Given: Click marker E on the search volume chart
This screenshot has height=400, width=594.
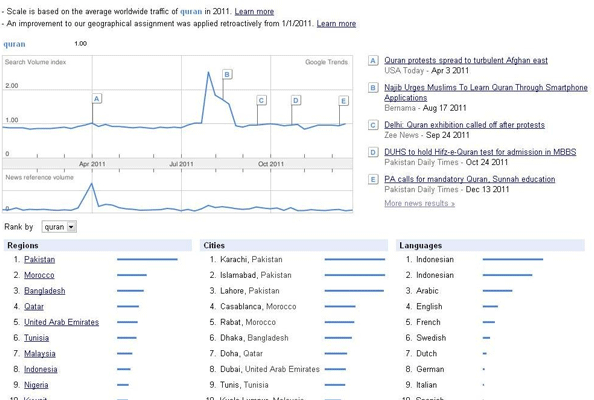Looking at the screenshot, I should coord(344,101).
